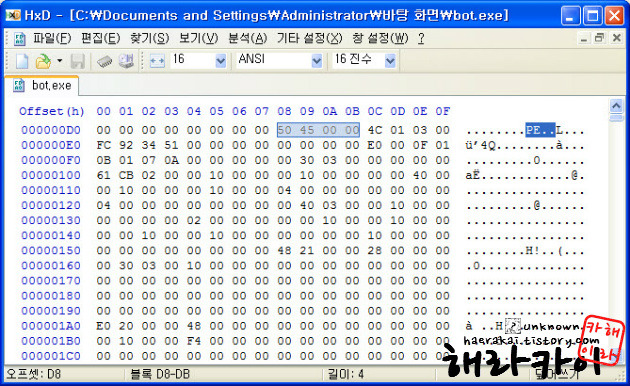This screenshot has width=630, height=386.
Task: Restore the inner document window
Action: pyautogui.click(x=599, y=39)
